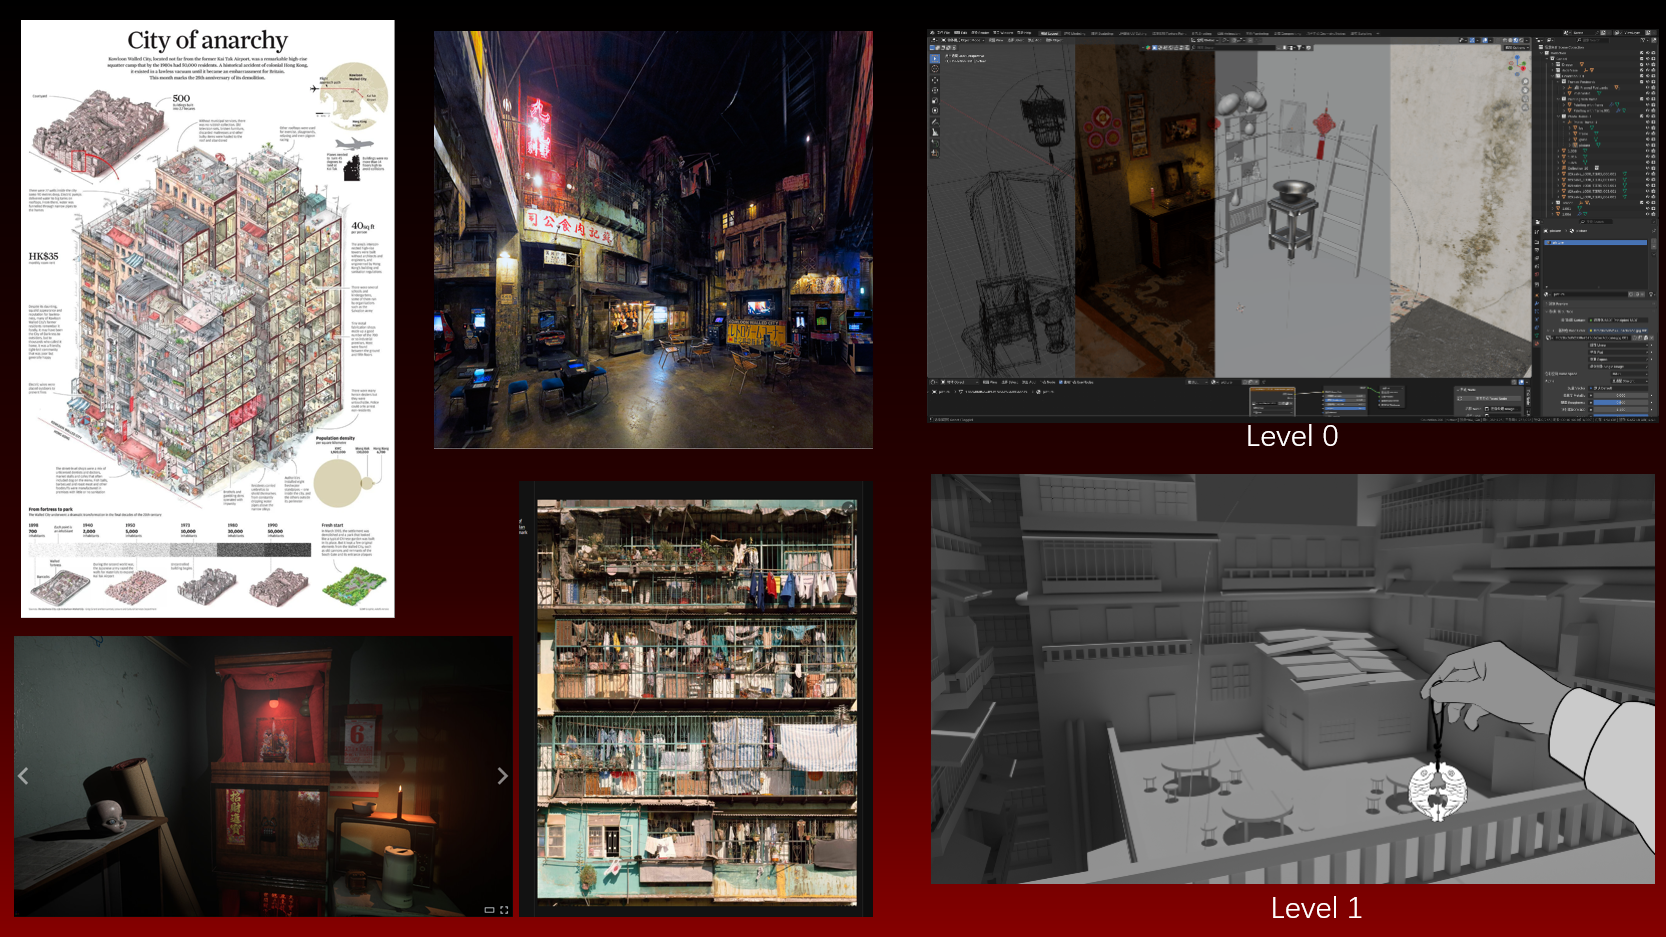Screen dimensions: 1666x937
Task: Show previous image with left arrow
Action: point(23,776)
